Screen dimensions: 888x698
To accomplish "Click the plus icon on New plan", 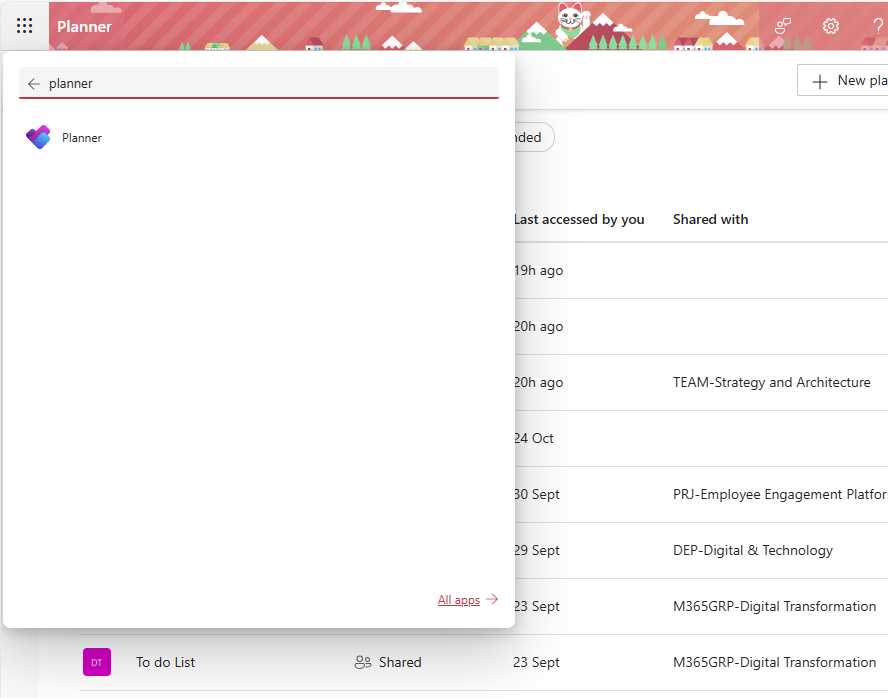I will point(819,82).
